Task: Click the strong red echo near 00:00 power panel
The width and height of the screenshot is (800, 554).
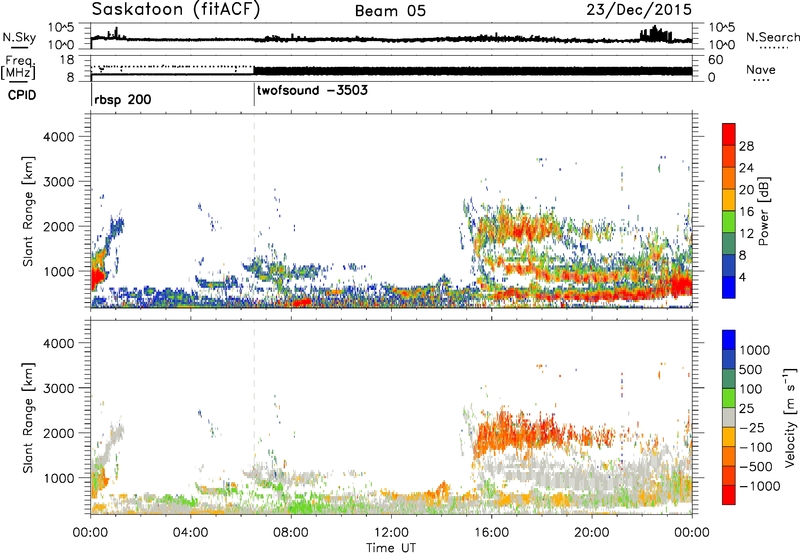Action: point(97,278)
